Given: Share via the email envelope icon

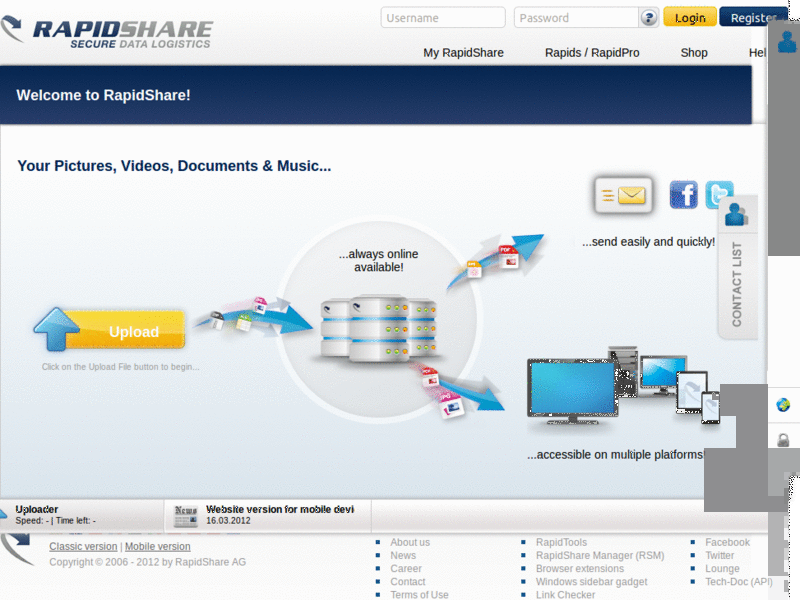Looking at the screenshot, I should [623, 195].
